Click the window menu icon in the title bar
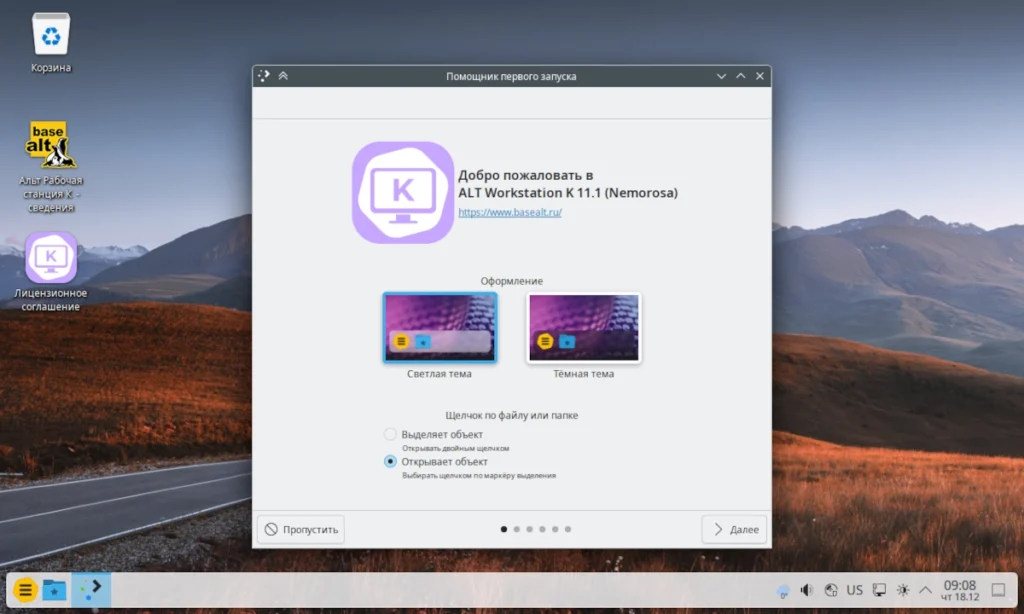This screenshot has height=614, width=1024. point(264,76)
